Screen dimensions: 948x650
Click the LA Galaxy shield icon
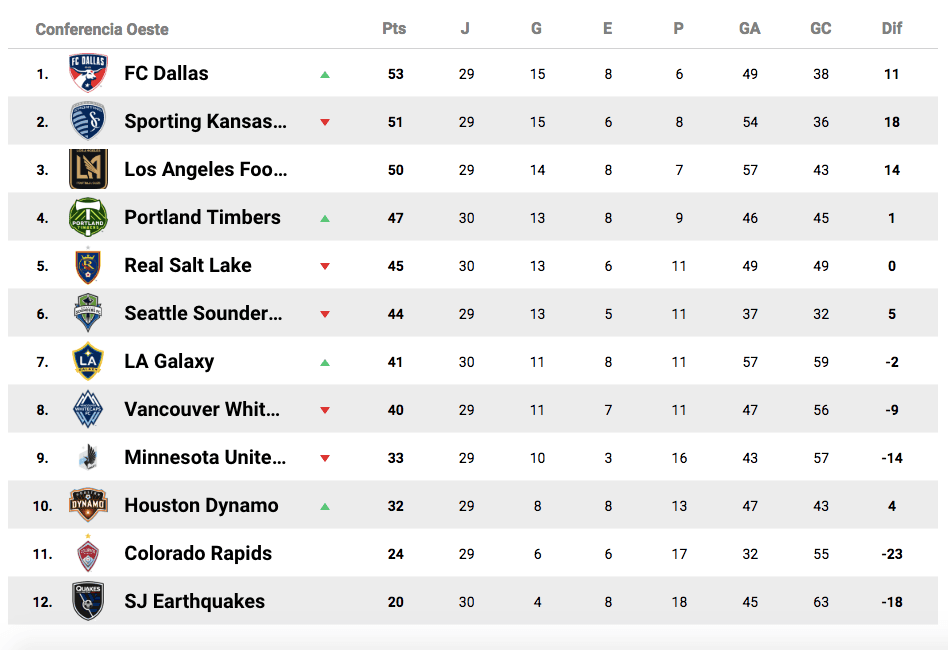[x=88, y=361]
